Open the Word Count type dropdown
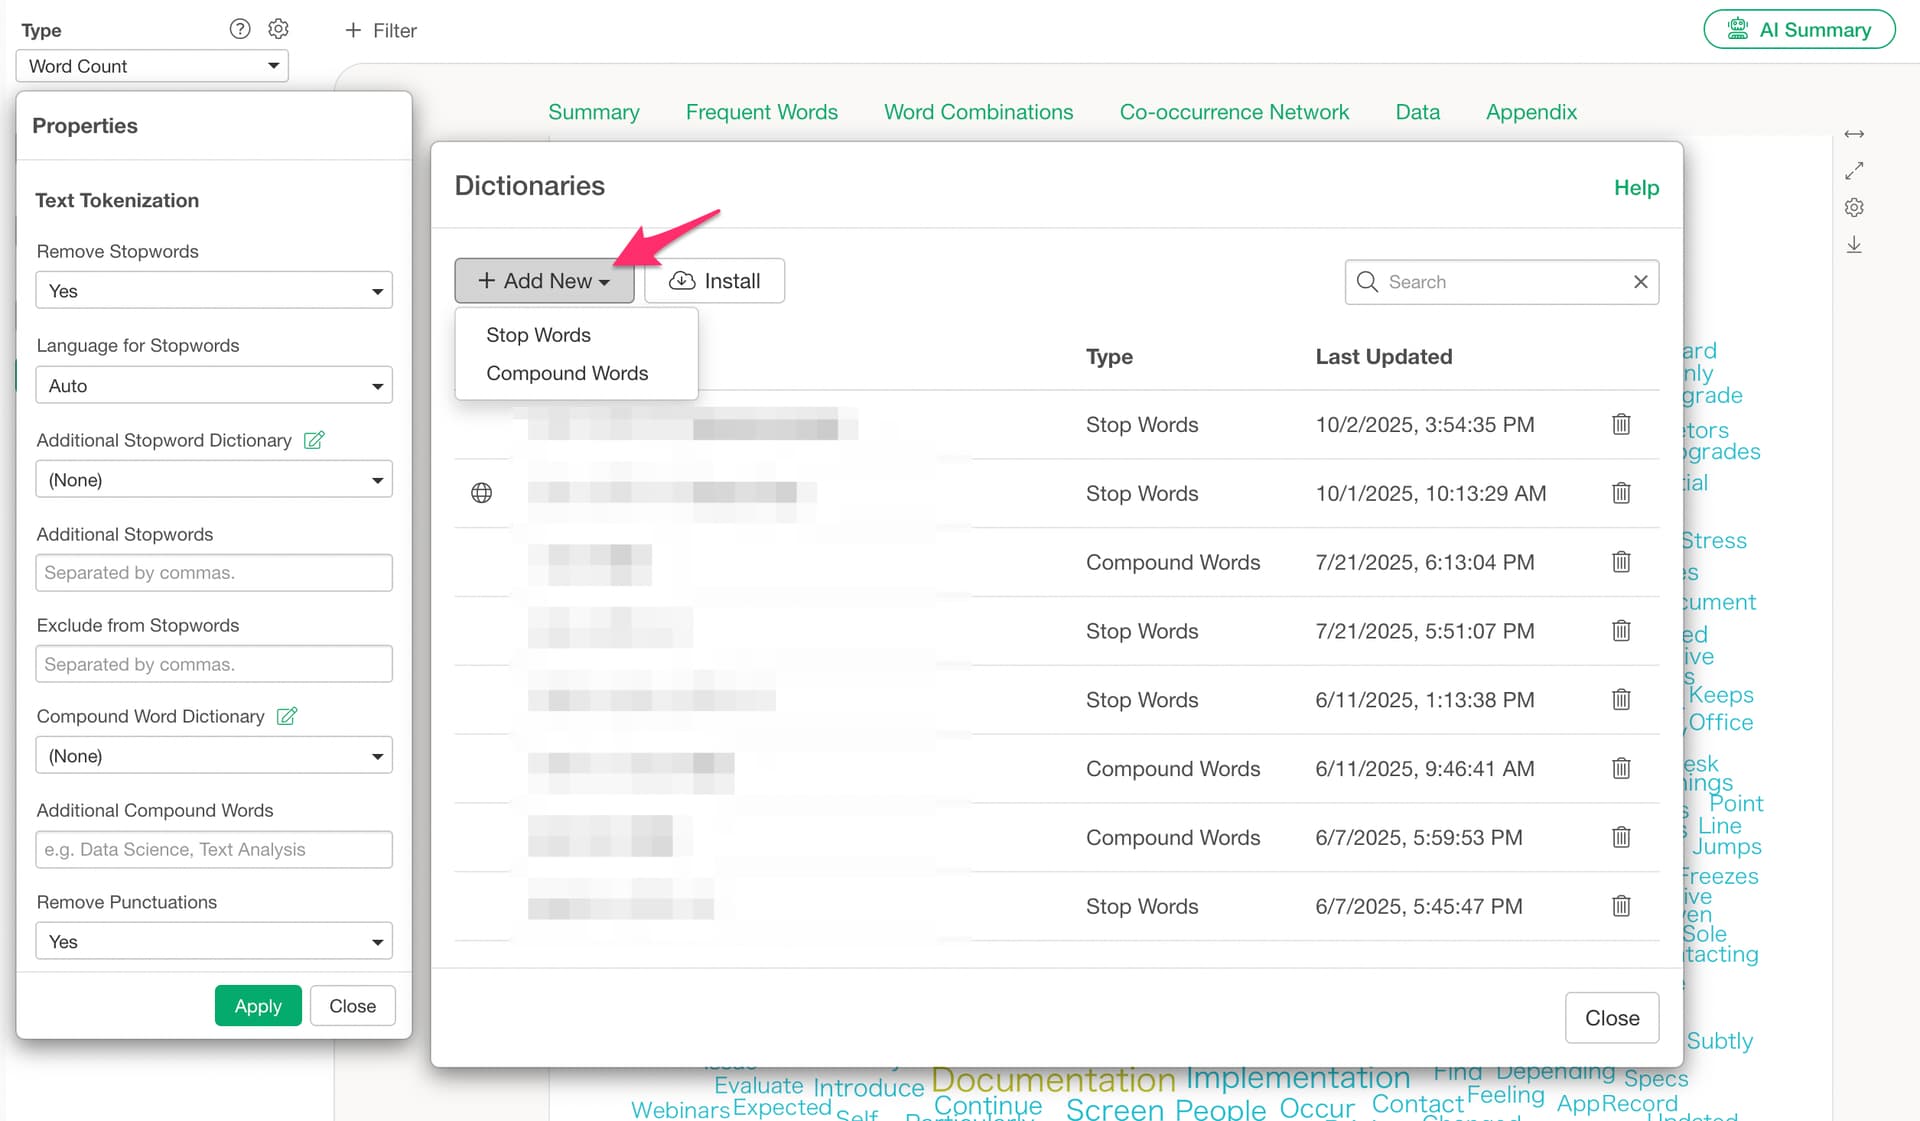Image resolution: width=1920 pixels, height=1121 pixels. (152, 66)
